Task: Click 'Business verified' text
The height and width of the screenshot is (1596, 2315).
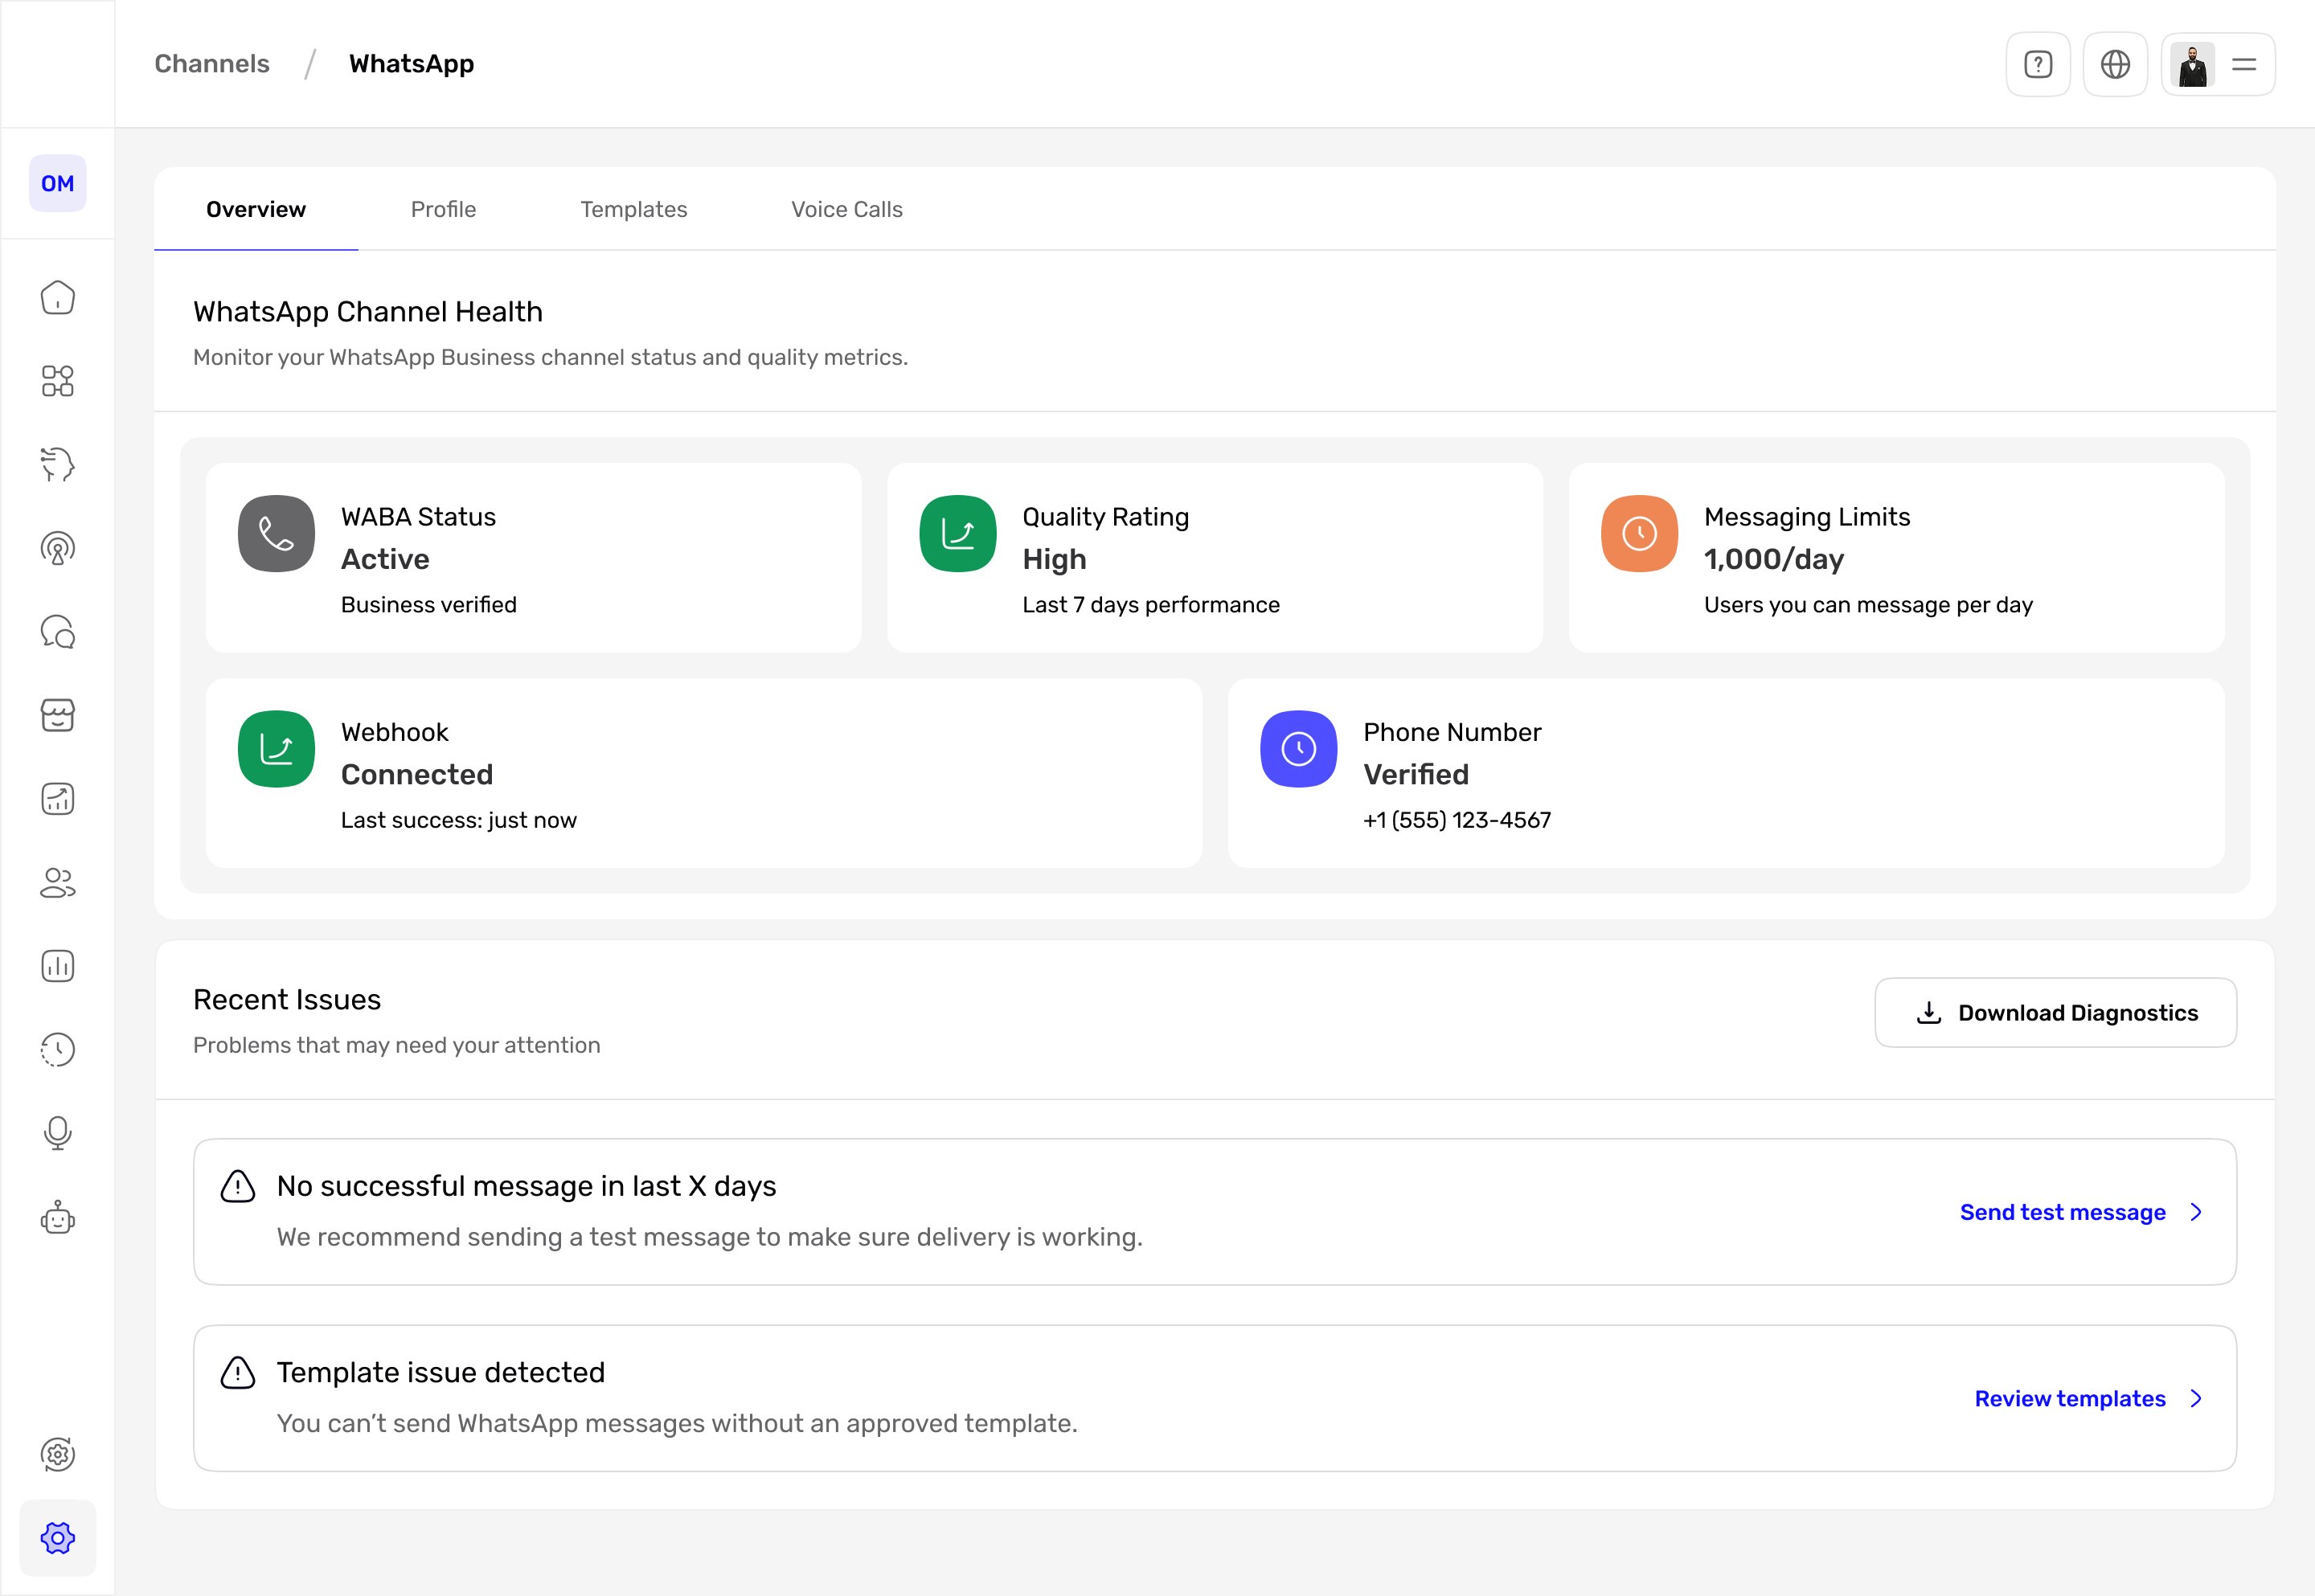Action: coord(428,604)
